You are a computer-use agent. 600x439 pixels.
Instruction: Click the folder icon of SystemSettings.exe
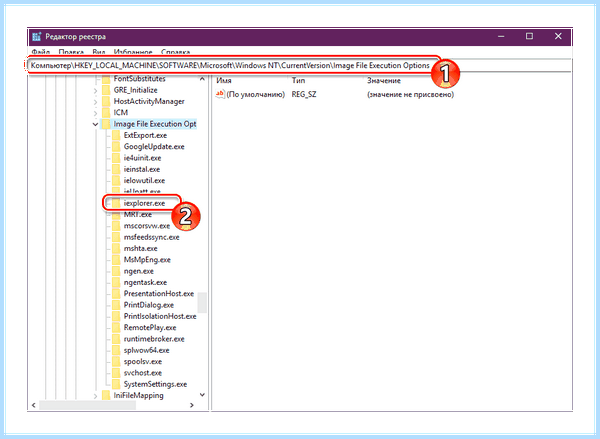pos(116,384)
